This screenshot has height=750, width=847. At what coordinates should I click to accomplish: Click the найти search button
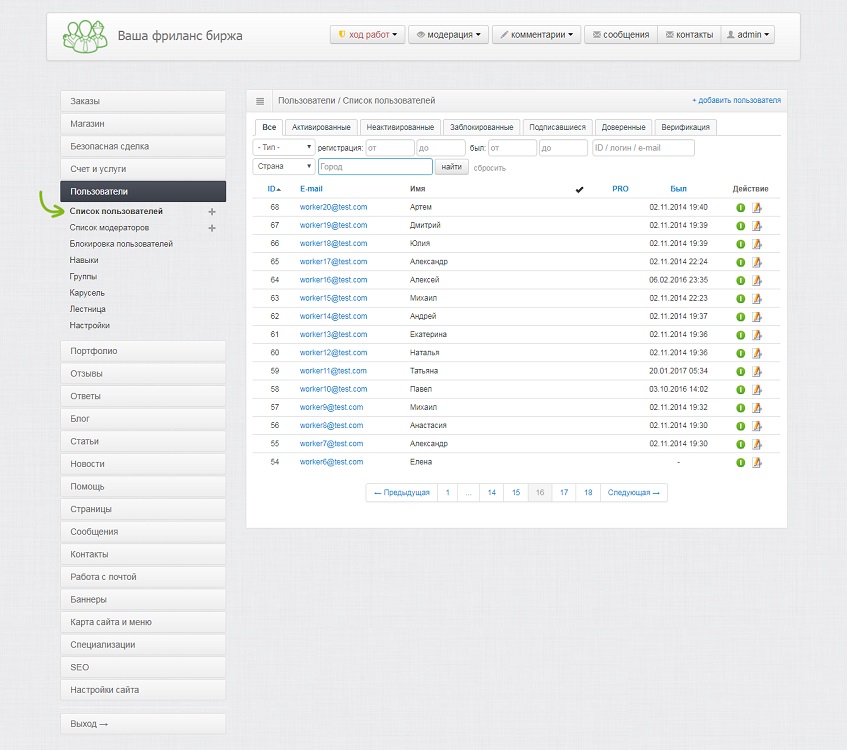tap(452, 167)
